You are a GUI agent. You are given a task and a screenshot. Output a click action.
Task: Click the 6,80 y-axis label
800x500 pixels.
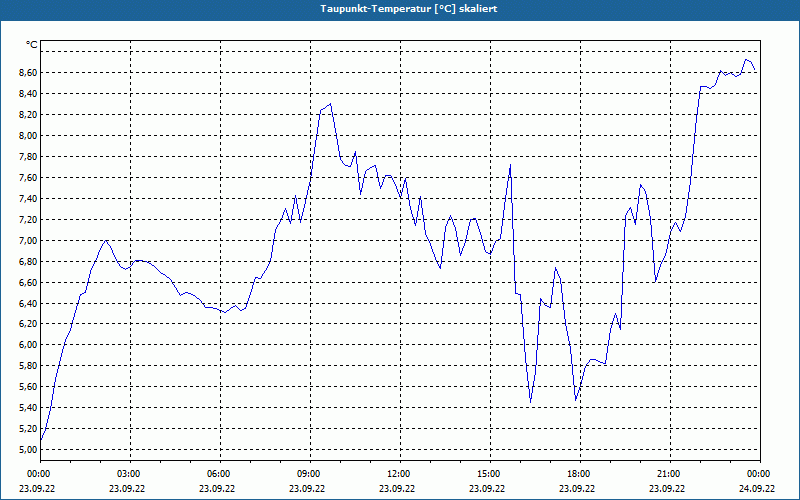point(28,261)
